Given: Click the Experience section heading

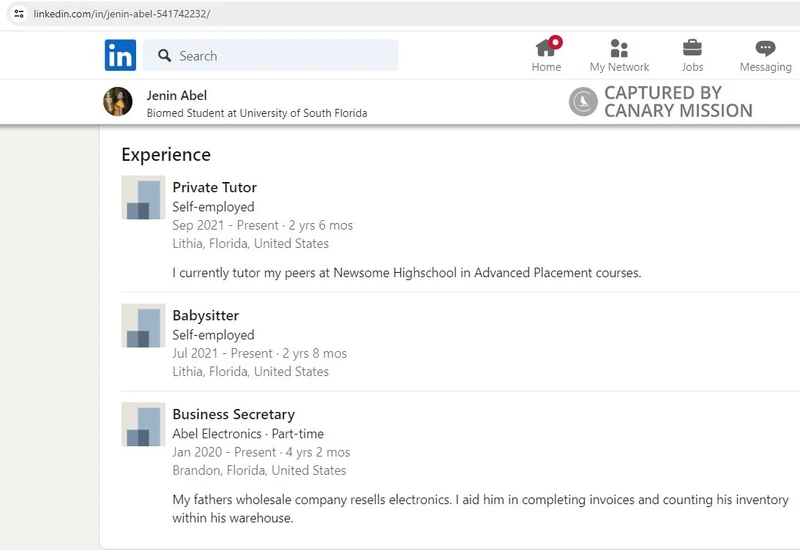Looking at the screenshot, I should click(x=166, y=155).
